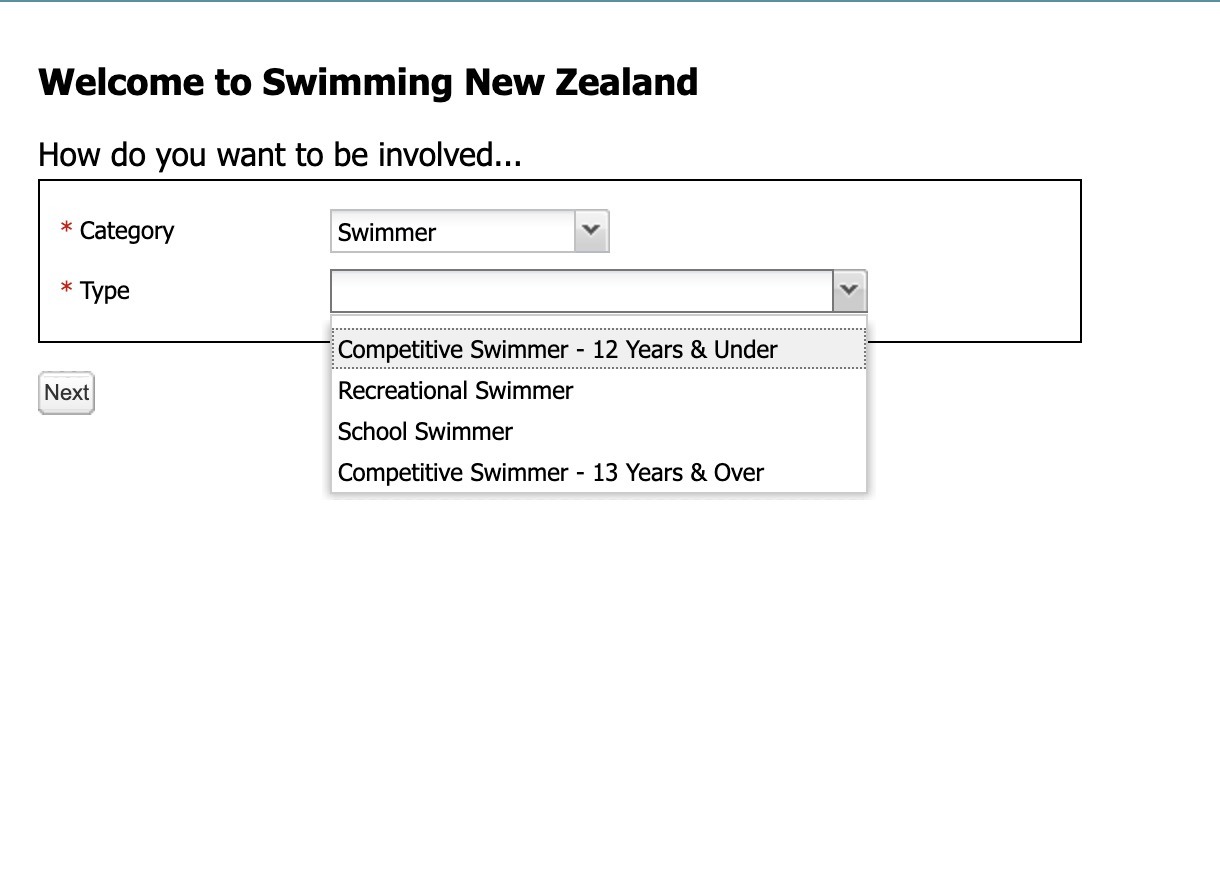This screenshot has height=886, width=1220.
Task: Select the blank entry atop the Type list
Action: pos(598,322)
